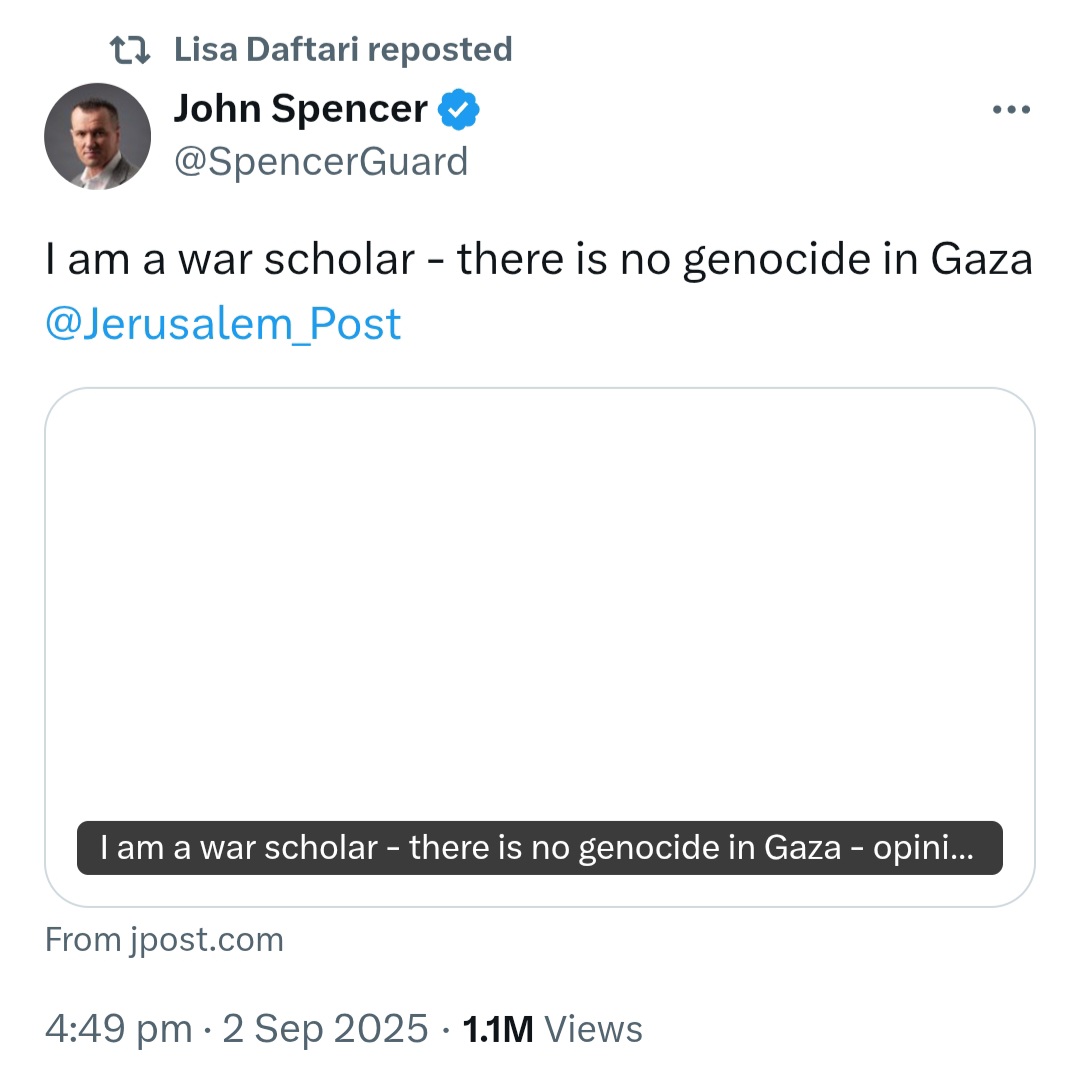Click the dark article title caption overlay
Image resolution: width=1080 pixels, height=1074 pixels.
(540, 848)
